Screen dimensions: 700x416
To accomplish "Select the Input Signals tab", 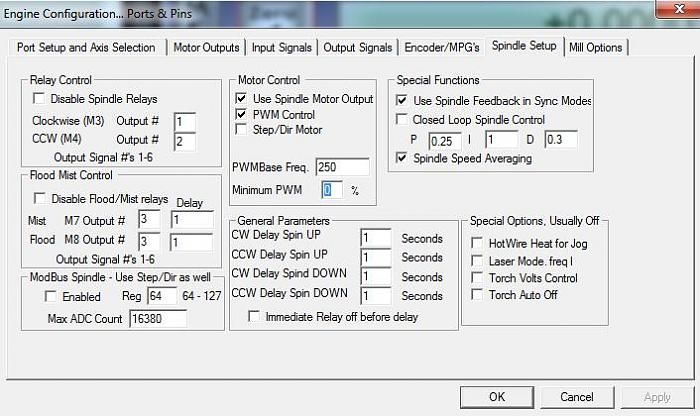I will click(281, 47).
